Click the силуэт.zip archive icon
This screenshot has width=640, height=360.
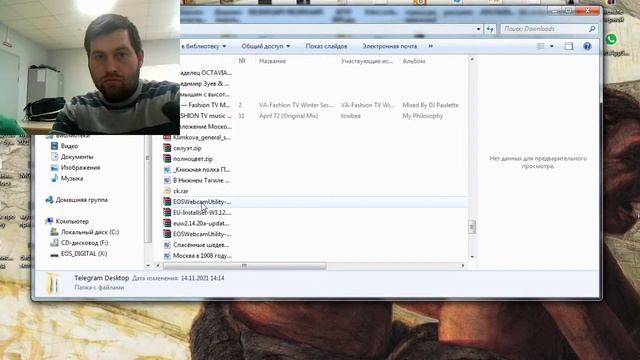(x=167, y=148)
